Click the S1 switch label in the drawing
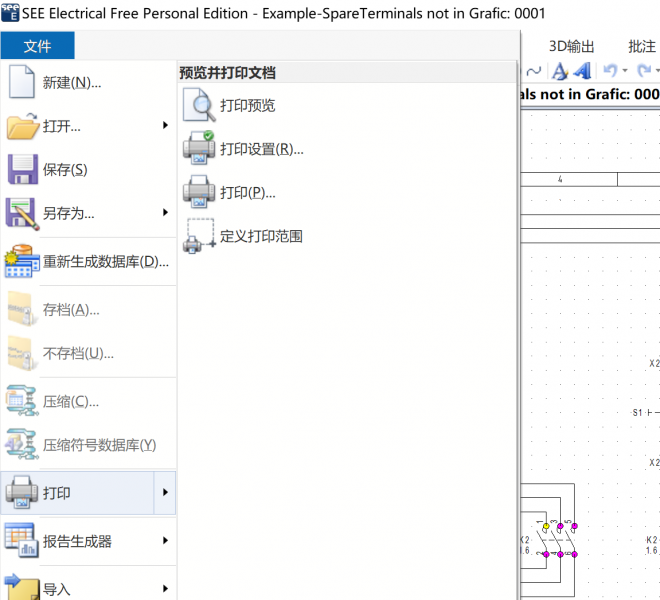660x600 pixels. pyautogui.click(x=637, y=413)
